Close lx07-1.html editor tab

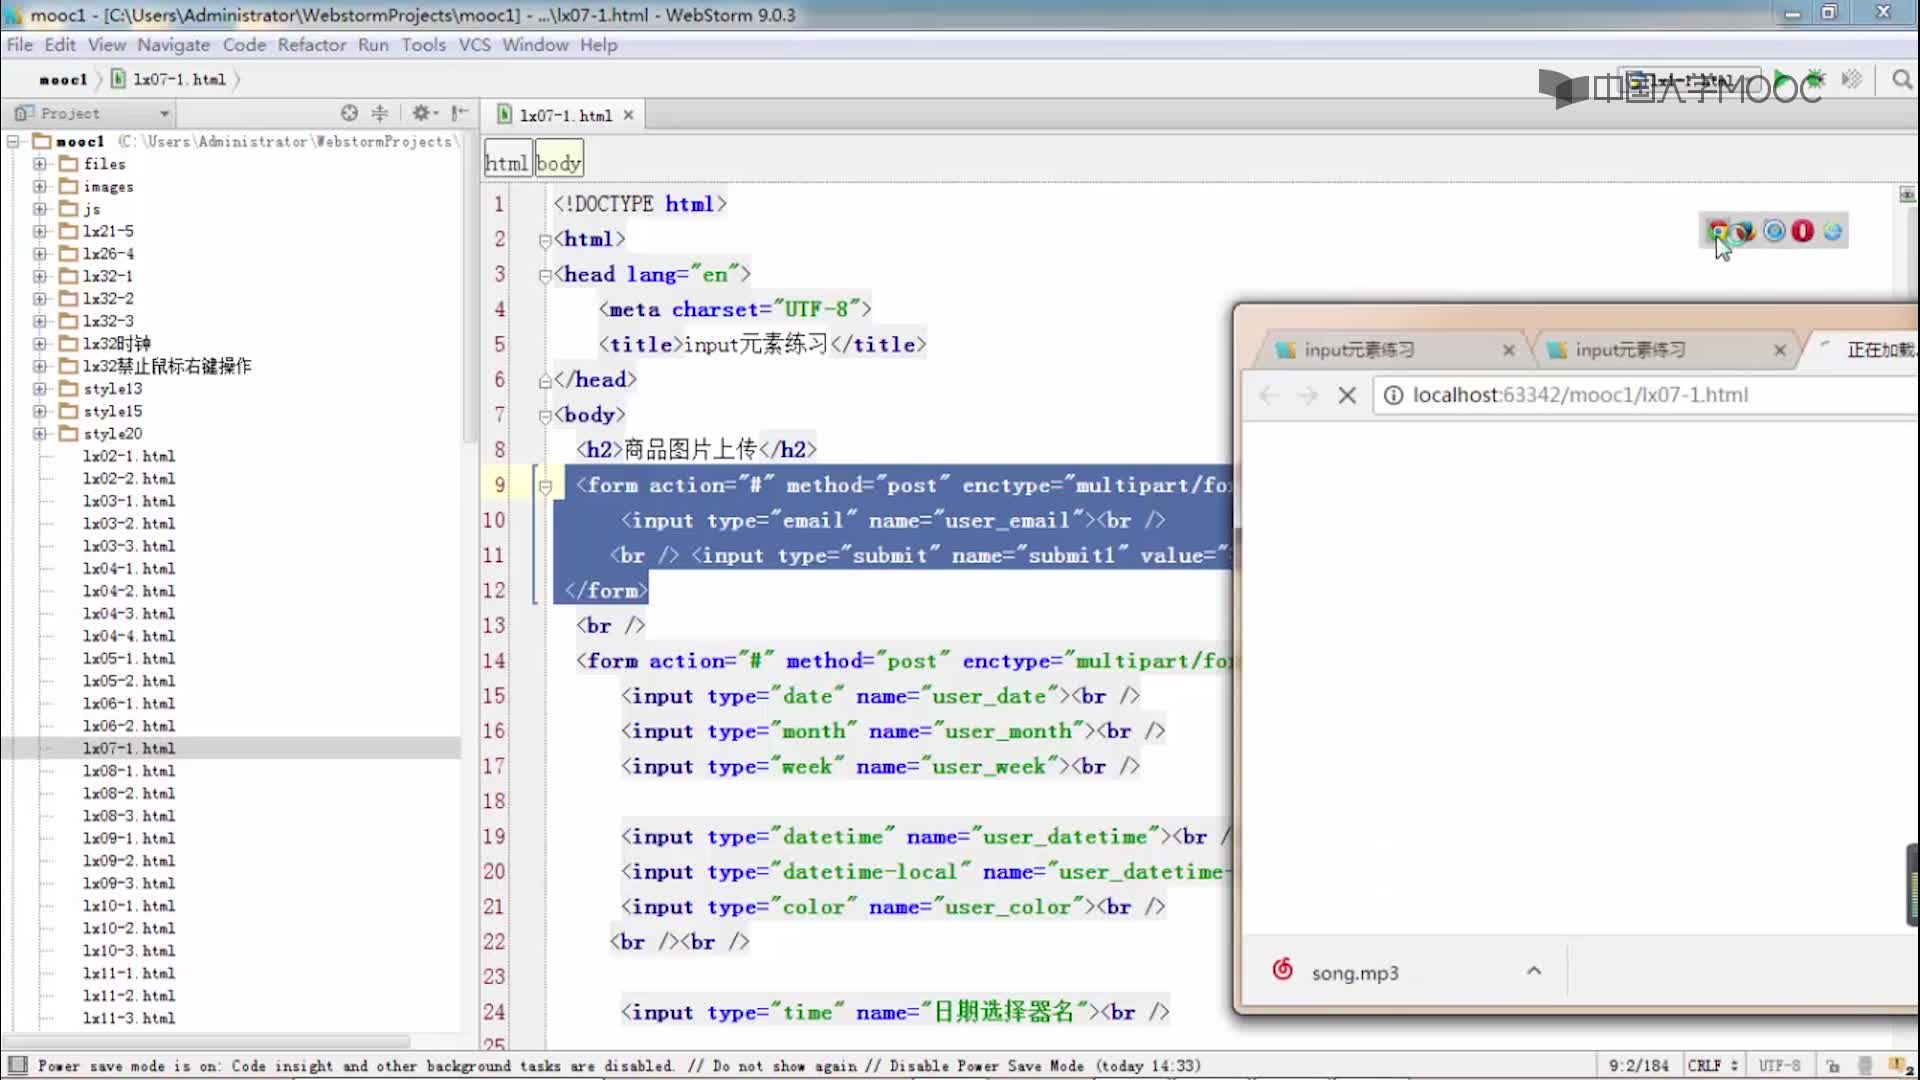tap(628, 115)
